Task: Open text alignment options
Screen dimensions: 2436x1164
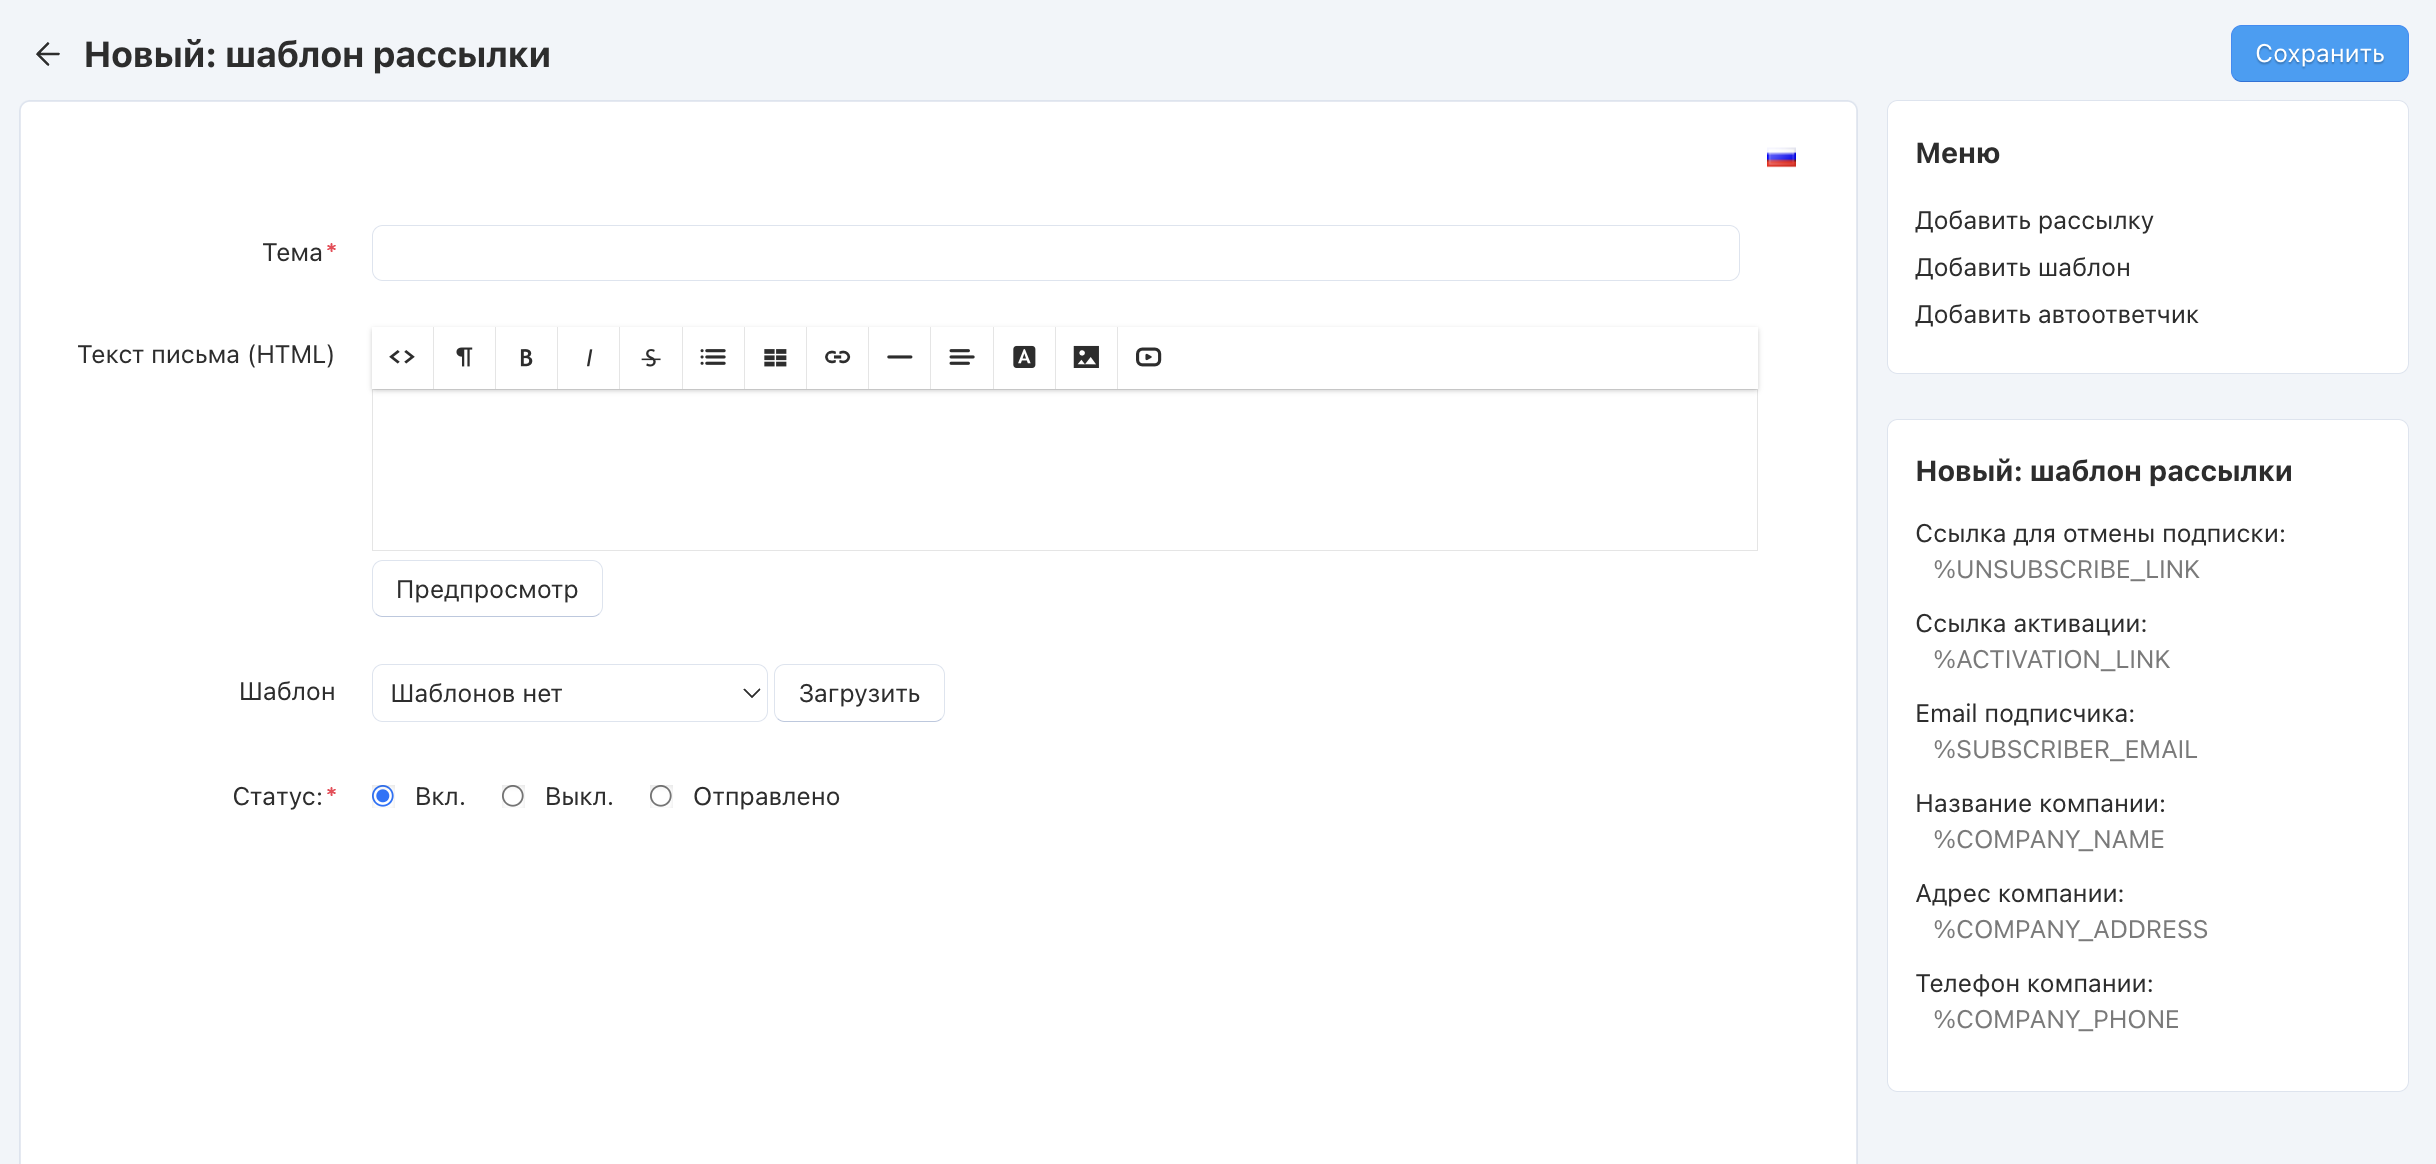Action: point(961,357)
